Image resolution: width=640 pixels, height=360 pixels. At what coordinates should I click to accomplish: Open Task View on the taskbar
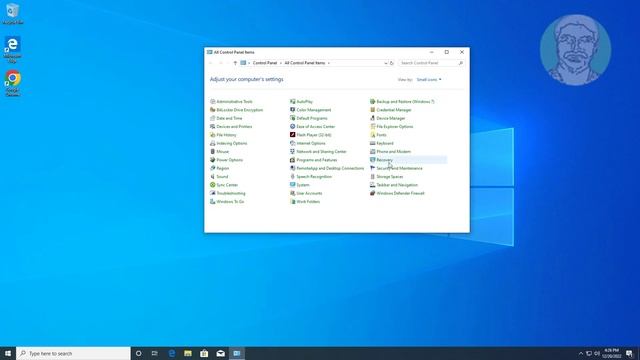click(x=155, y=353)
